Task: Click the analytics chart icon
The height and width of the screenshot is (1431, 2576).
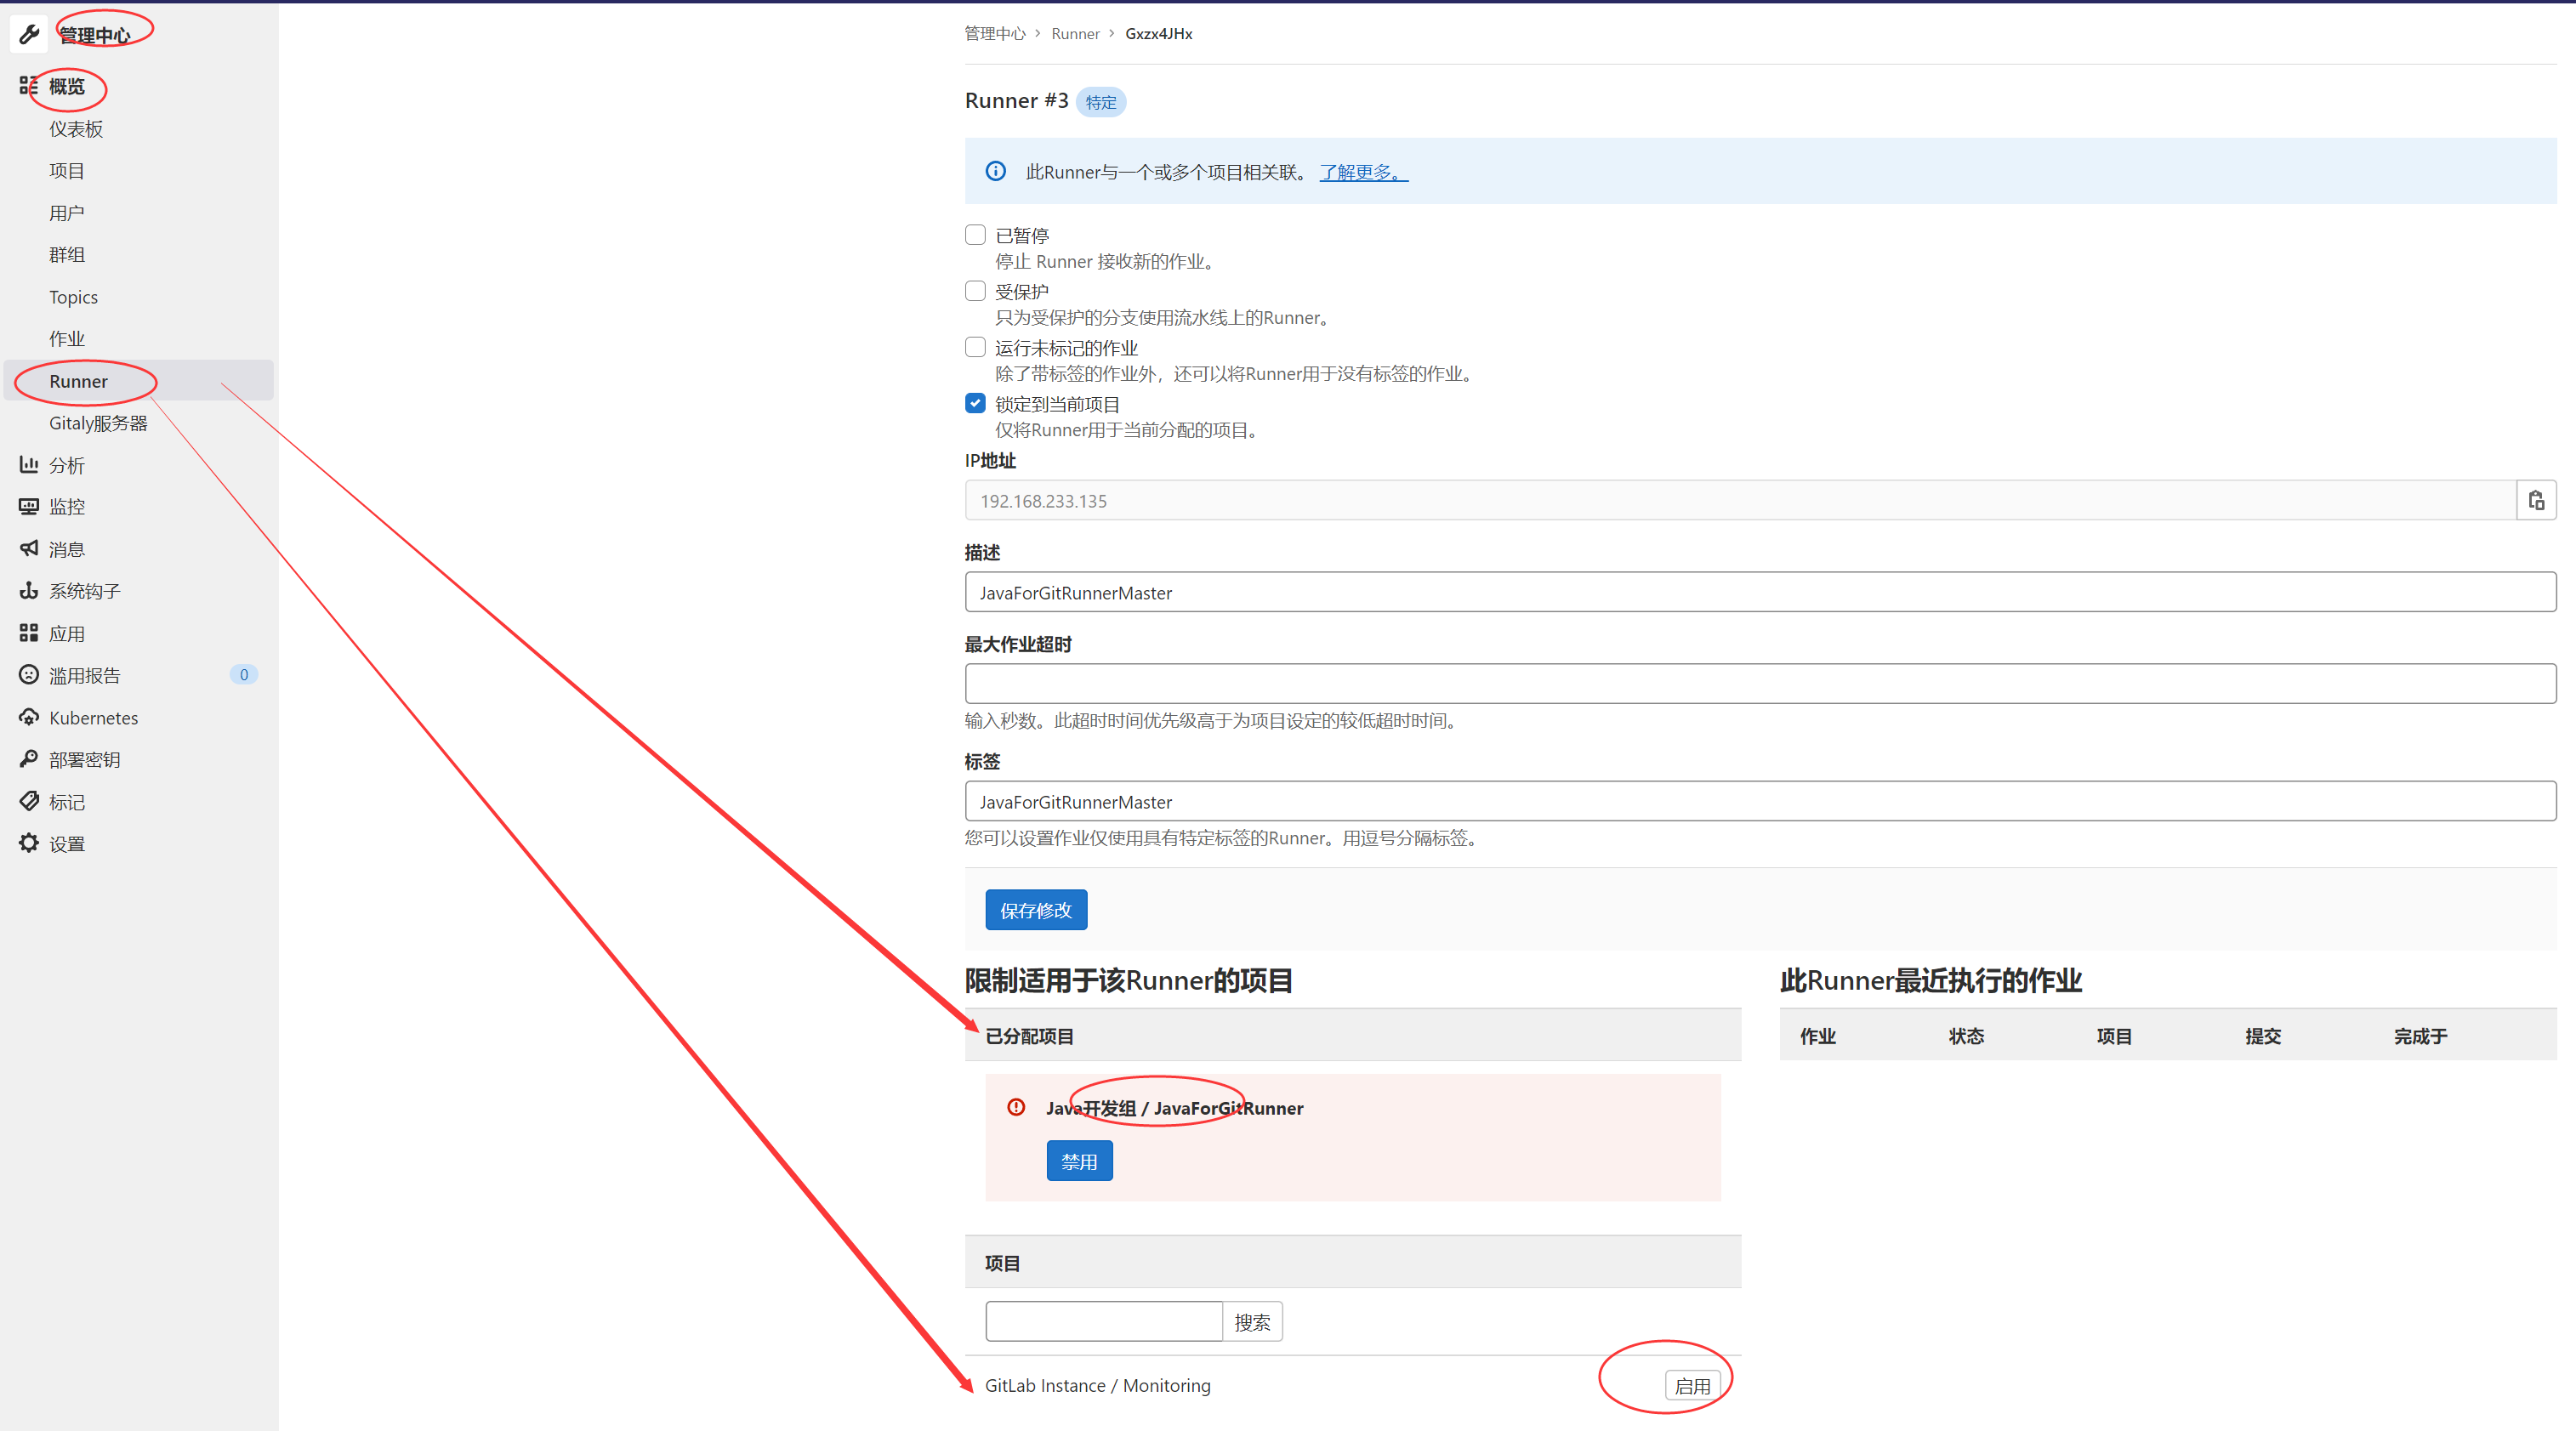Action: click(28, 465)
